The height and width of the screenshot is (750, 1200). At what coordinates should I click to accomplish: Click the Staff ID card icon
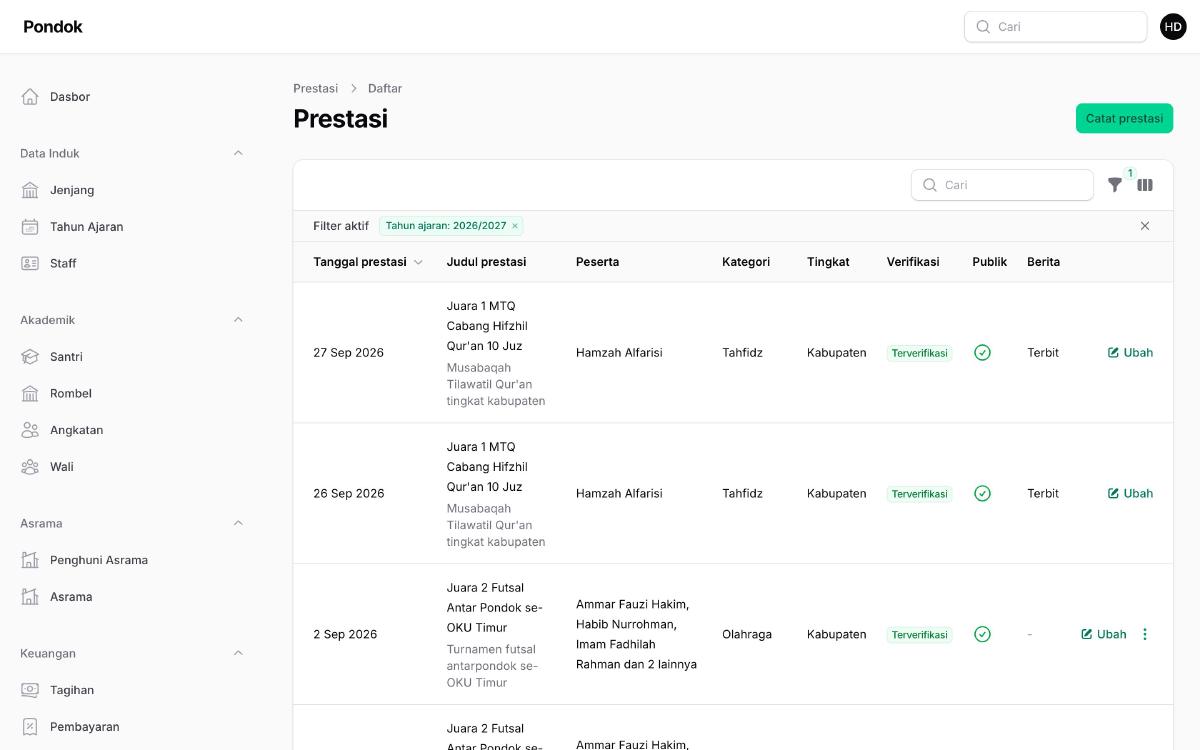coord(30,263)
